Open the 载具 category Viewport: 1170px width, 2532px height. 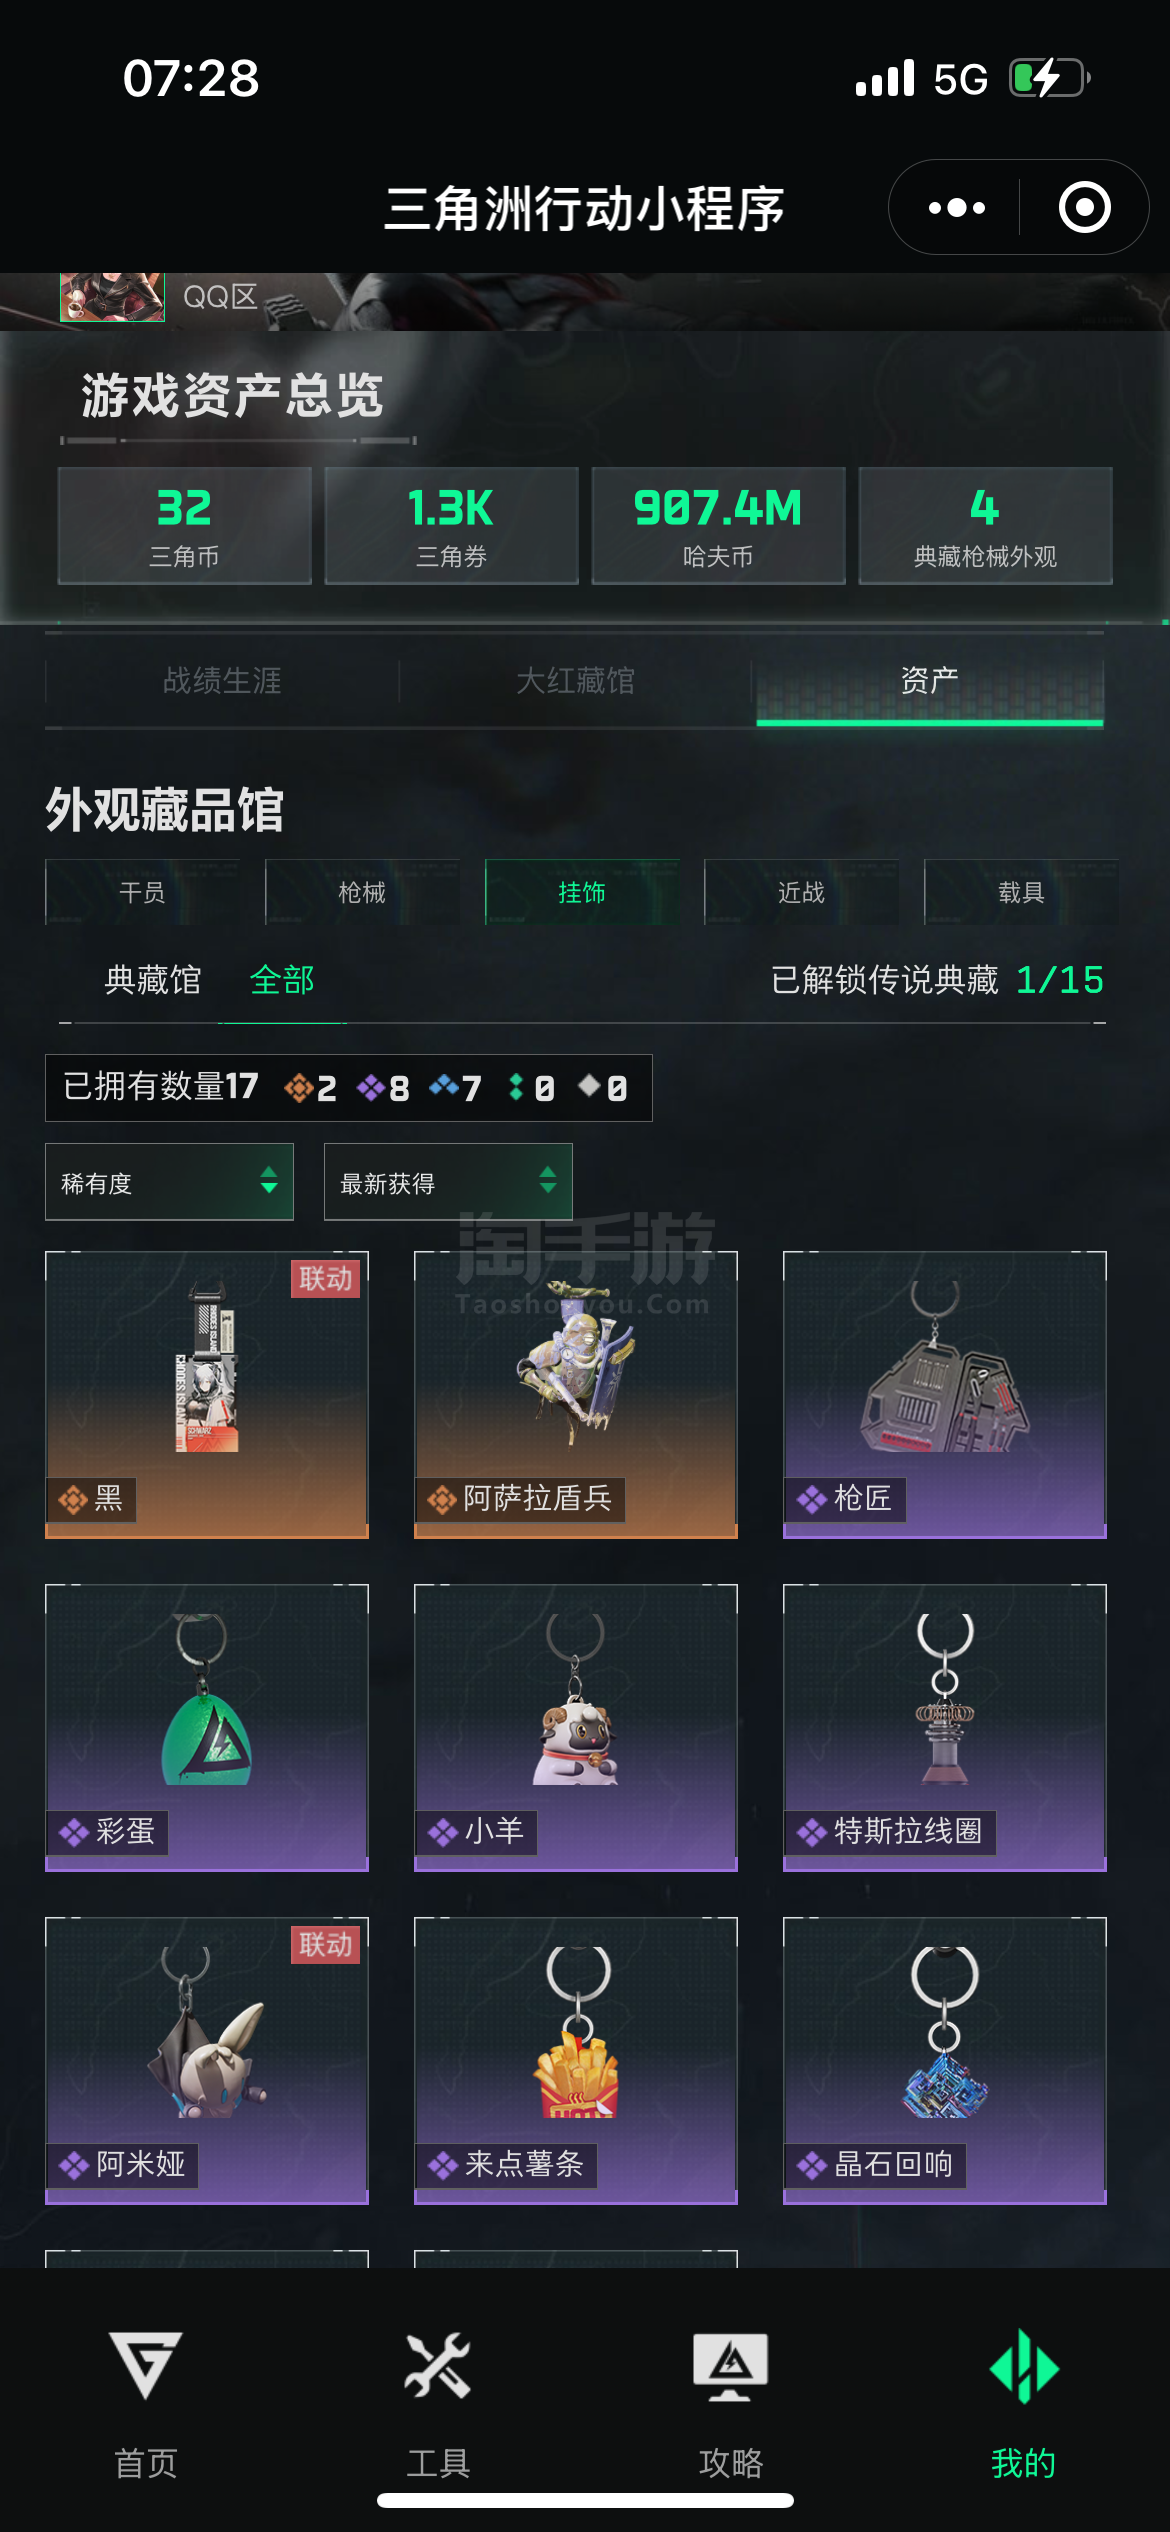click(x=1021, y=892)
